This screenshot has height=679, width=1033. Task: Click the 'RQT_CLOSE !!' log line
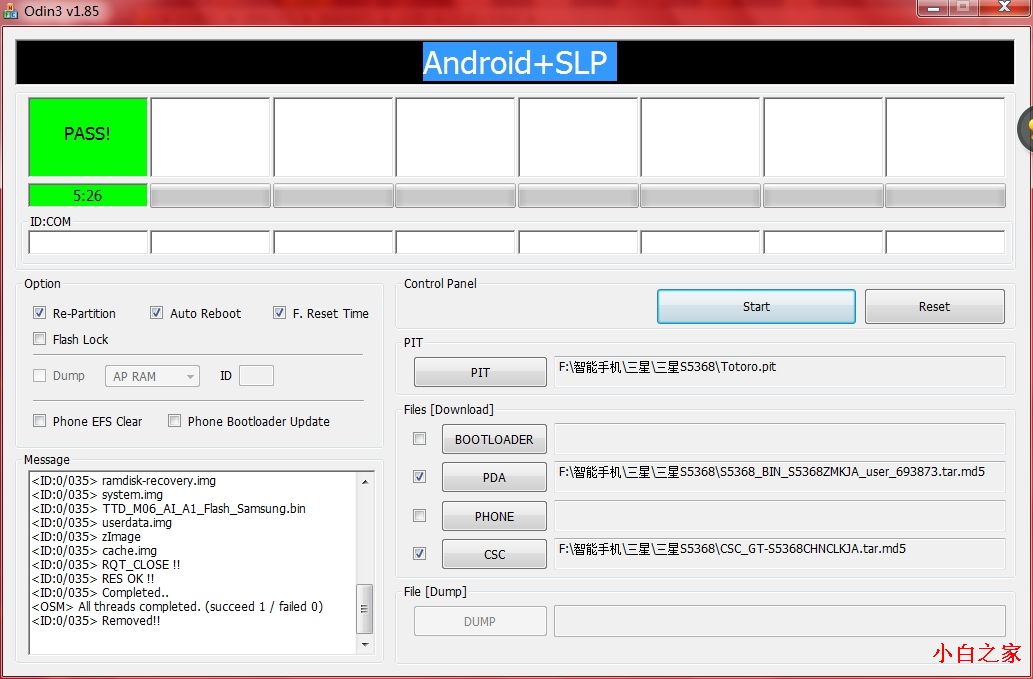(106, 564)
